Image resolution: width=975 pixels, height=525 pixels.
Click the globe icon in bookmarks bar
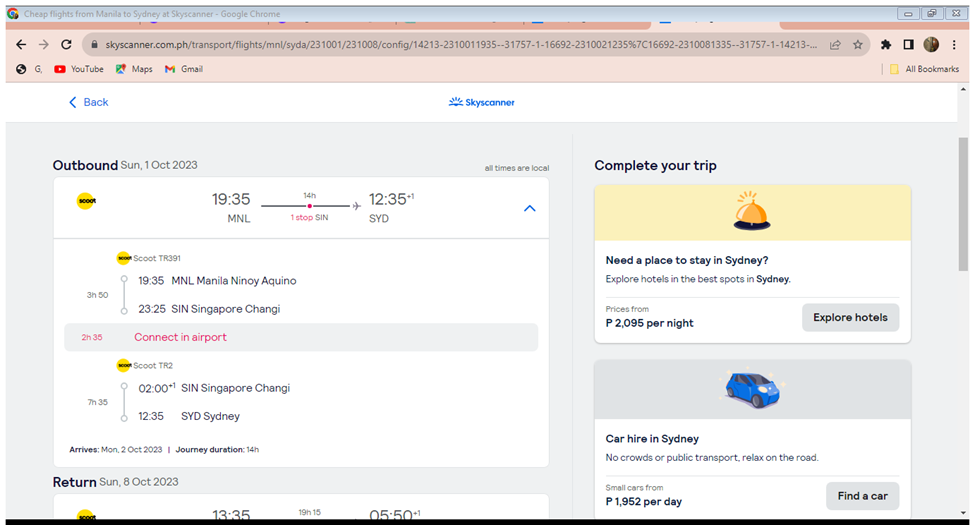[x=21, y=69]
